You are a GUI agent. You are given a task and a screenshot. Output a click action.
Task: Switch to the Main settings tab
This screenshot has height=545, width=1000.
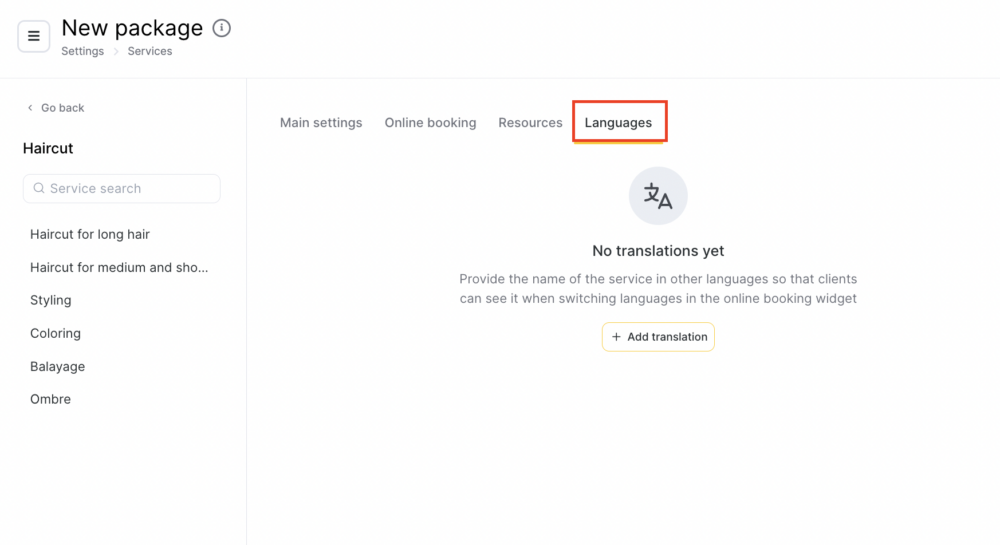321,122
